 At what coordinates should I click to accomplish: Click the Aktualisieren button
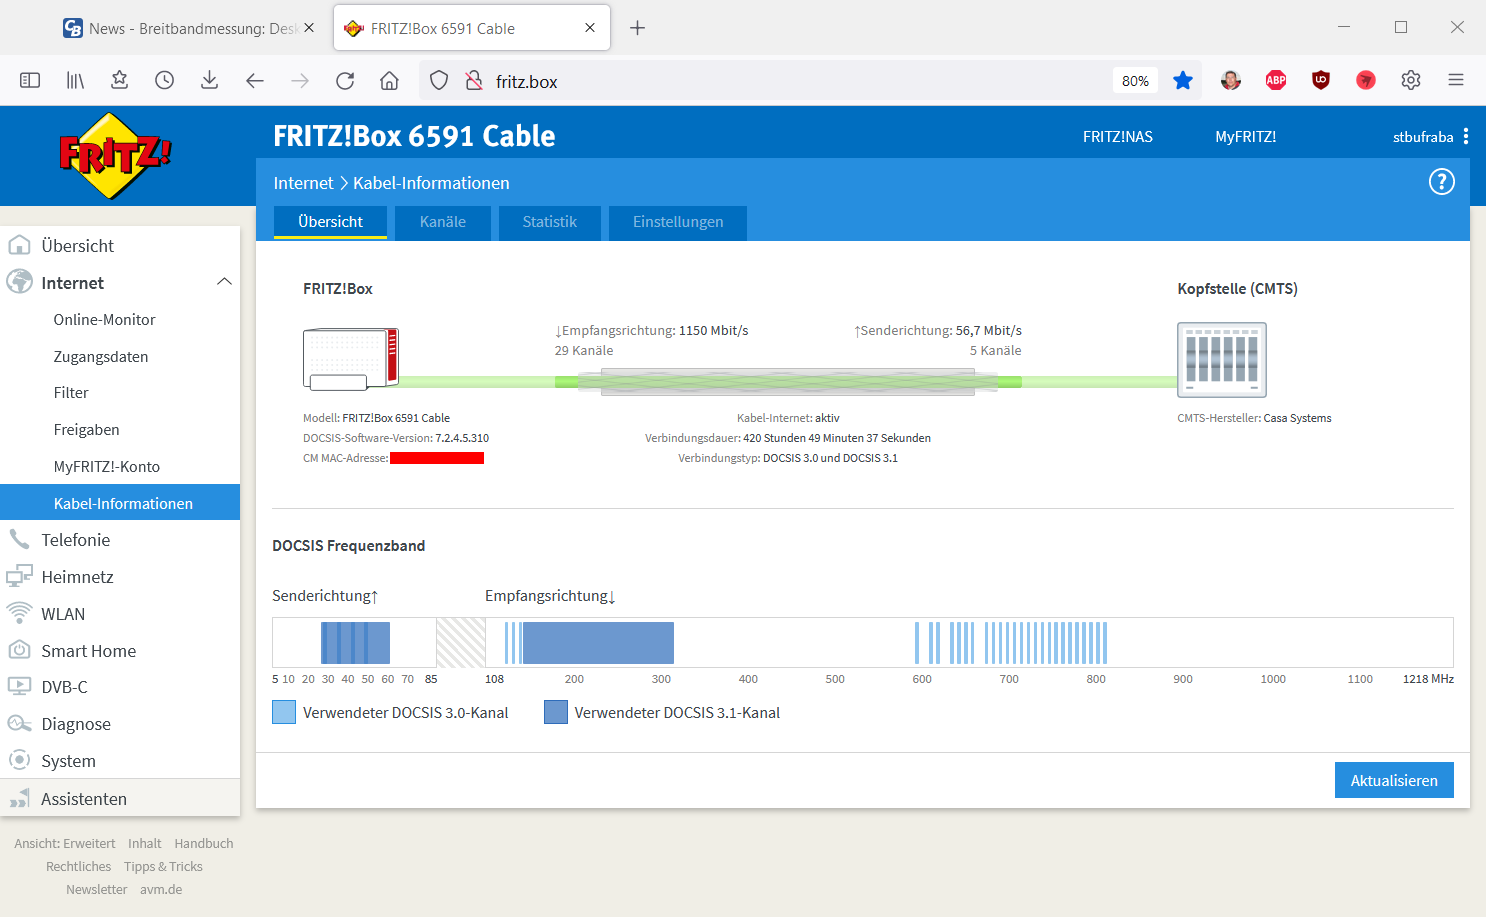click(x=1394, y=780)
